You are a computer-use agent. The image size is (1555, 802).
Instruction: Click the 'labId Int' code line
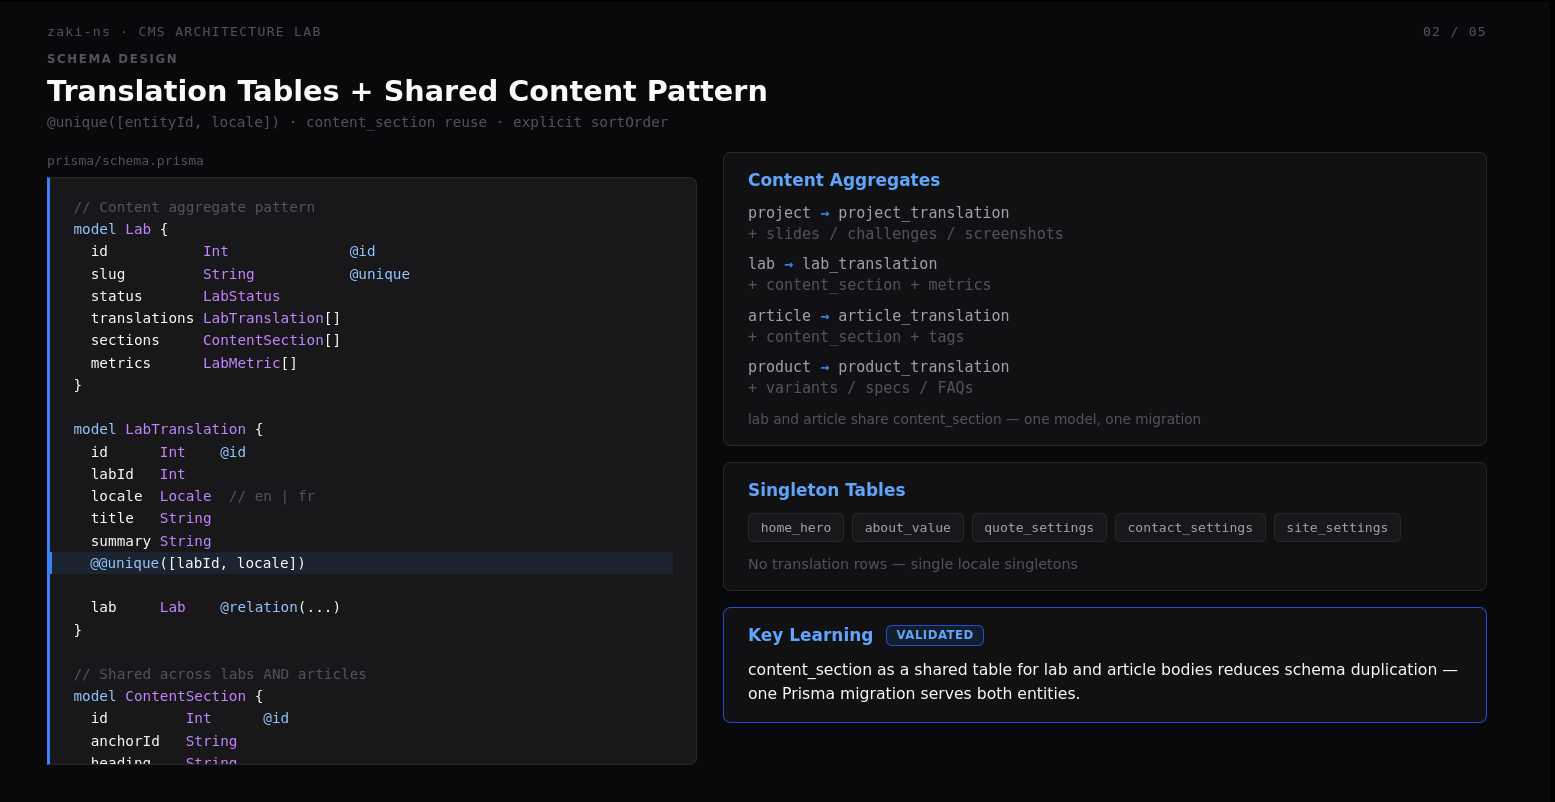(x=138, y=474)
